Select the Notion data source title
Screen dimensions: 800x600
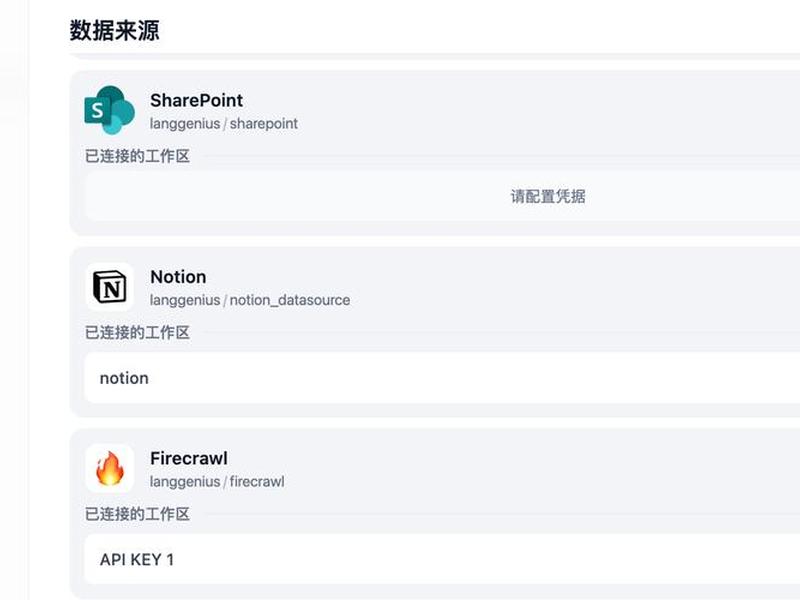pos(178,277)
